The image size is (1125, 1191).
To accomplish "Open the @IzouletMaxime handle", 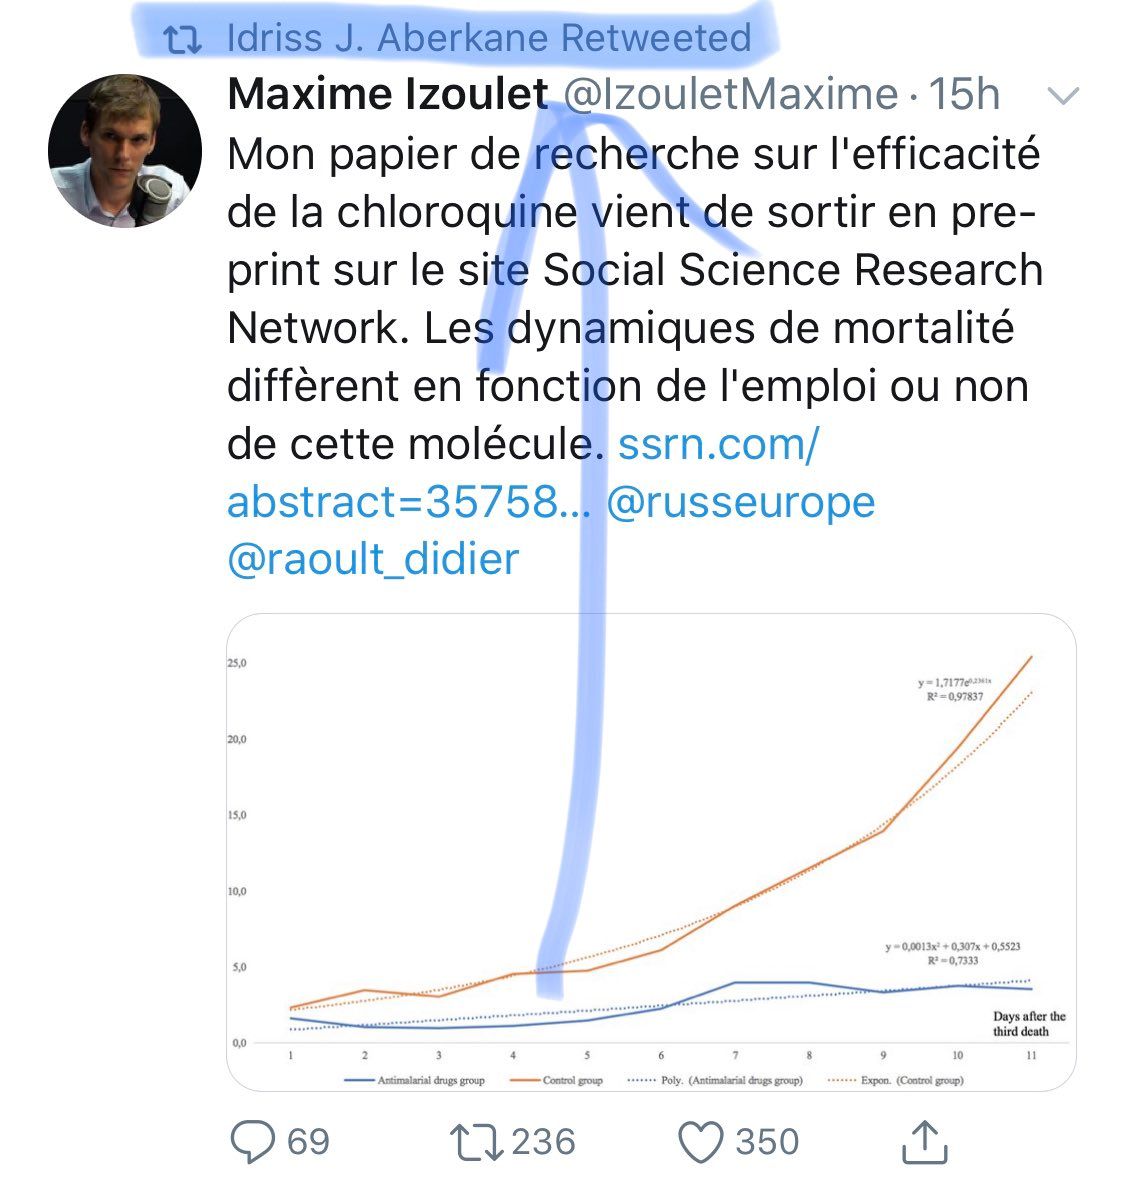I will coord(731,95).
